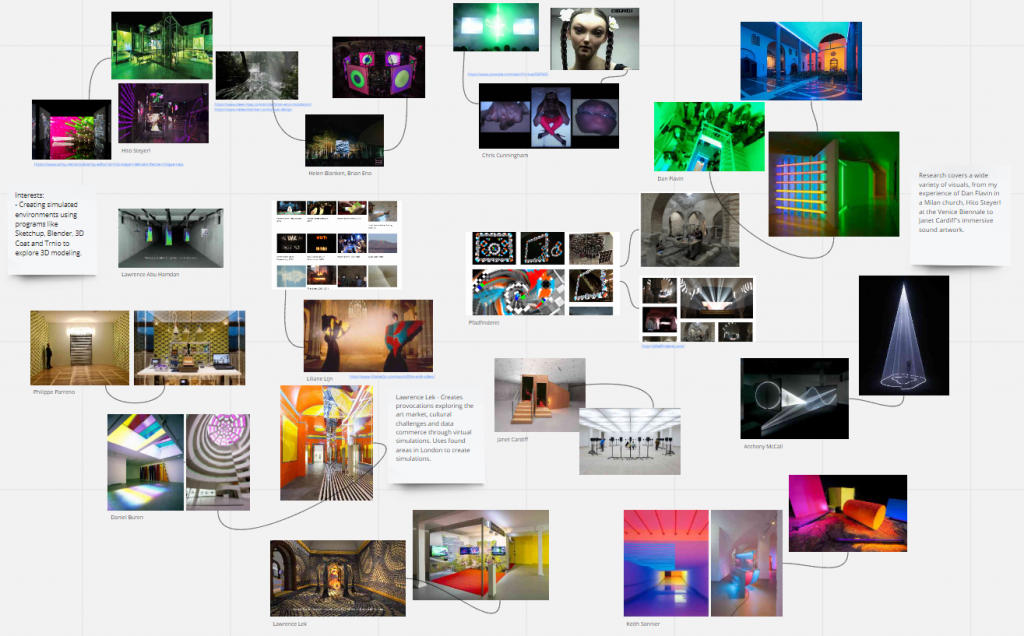The height and width of the screenshot is (636, 1024).
Task: Select the stone vaulted interior image
Action: click(x=690, y=230)
